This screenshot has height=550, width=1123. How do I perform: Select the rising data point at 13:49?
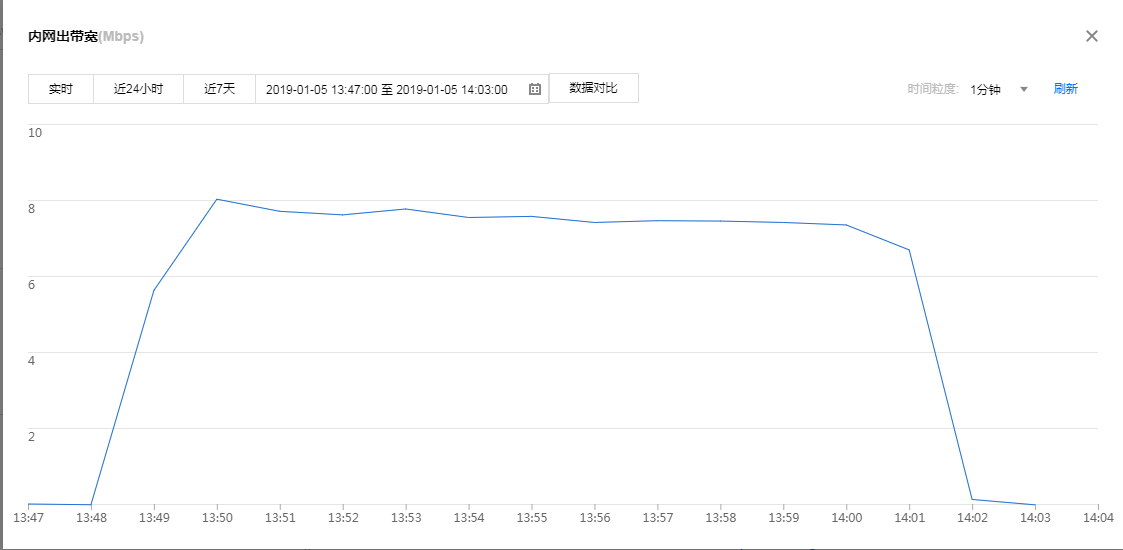pos(154,290)
